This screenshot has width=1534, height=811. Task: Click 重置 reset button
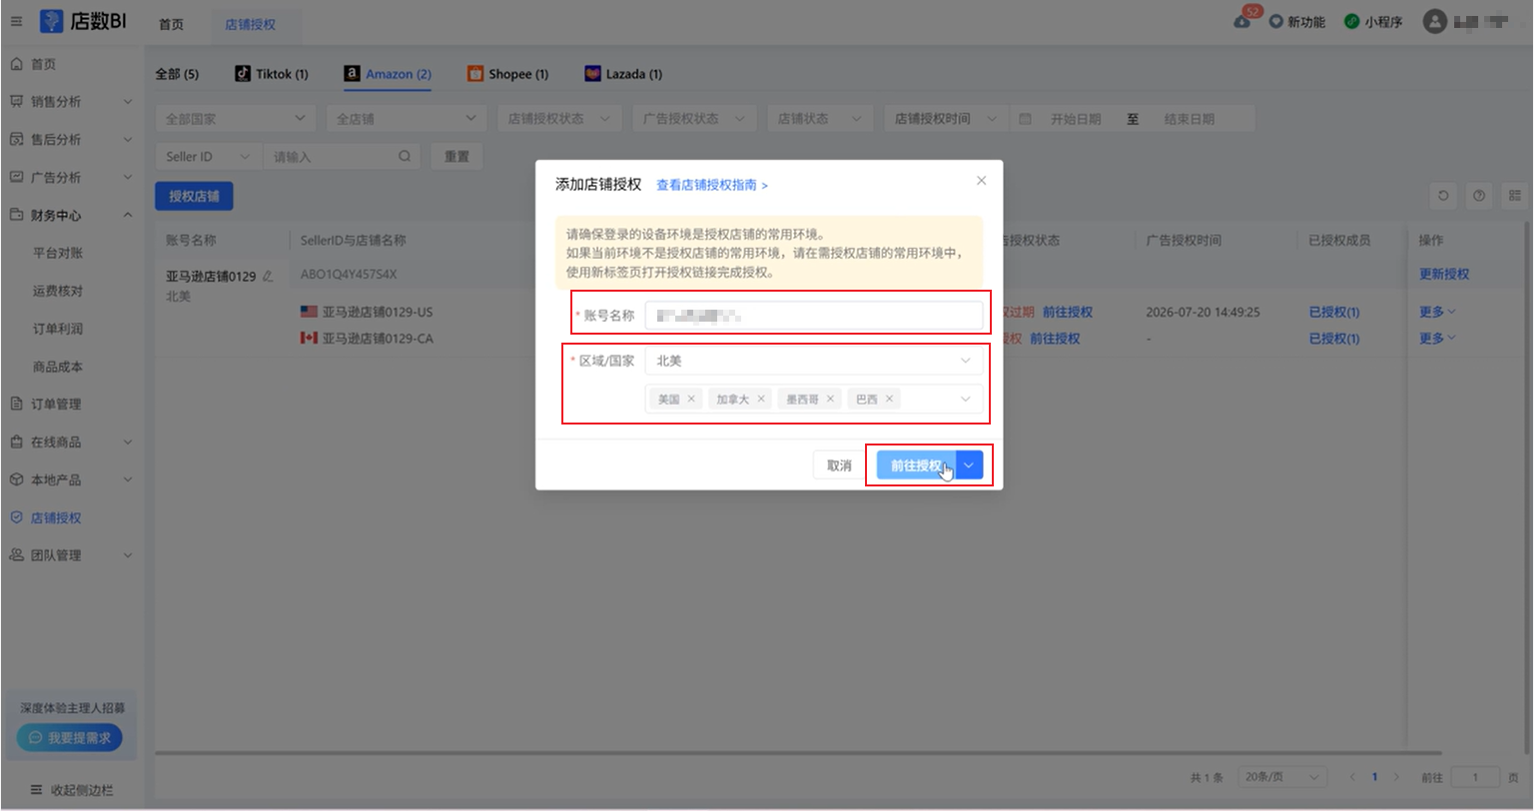coord(457,157)
